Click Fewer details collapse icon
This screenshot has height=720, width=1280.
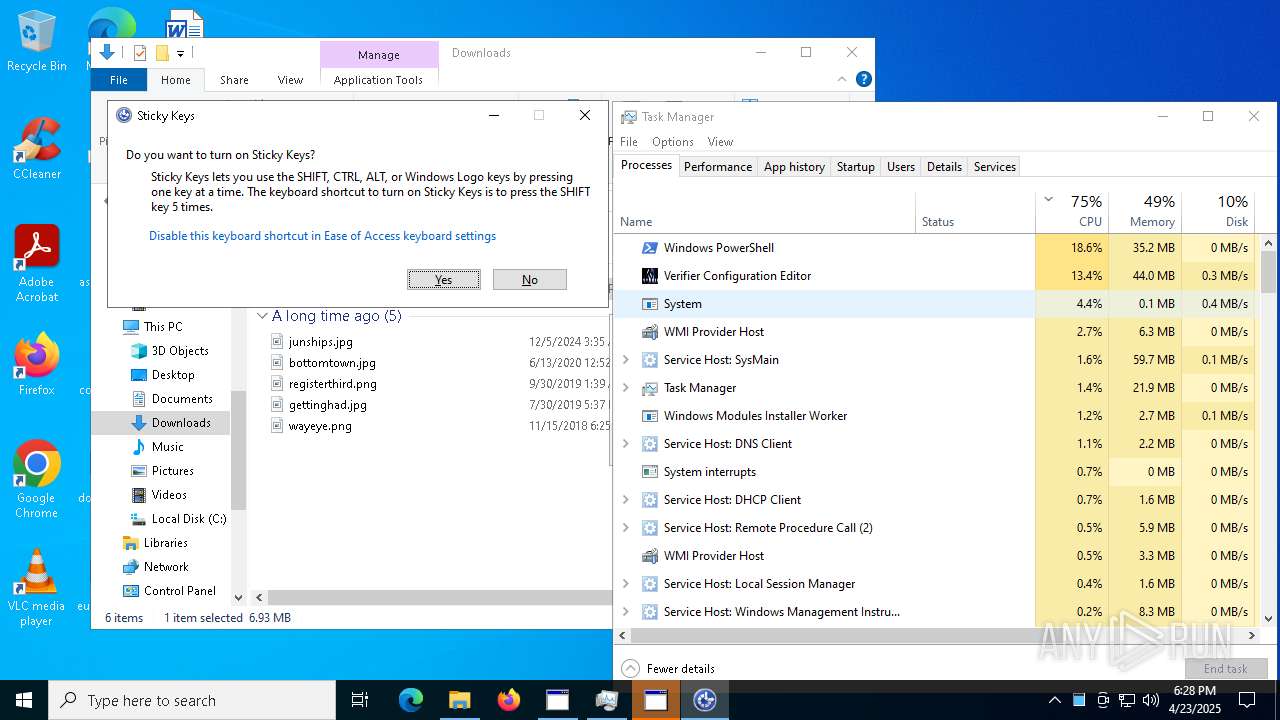(x=630, y=668)
